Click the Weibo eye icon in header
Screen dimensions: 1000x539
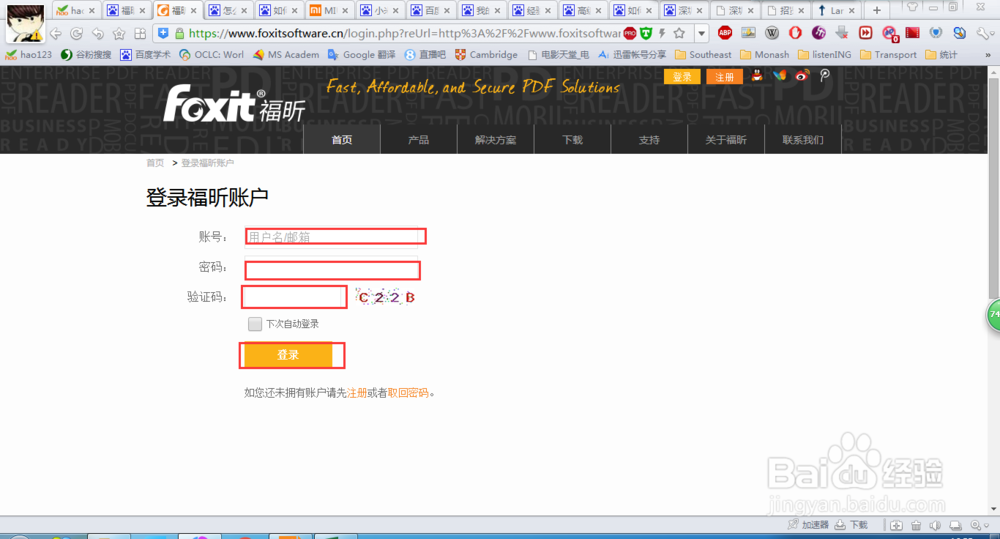(802, 76)
